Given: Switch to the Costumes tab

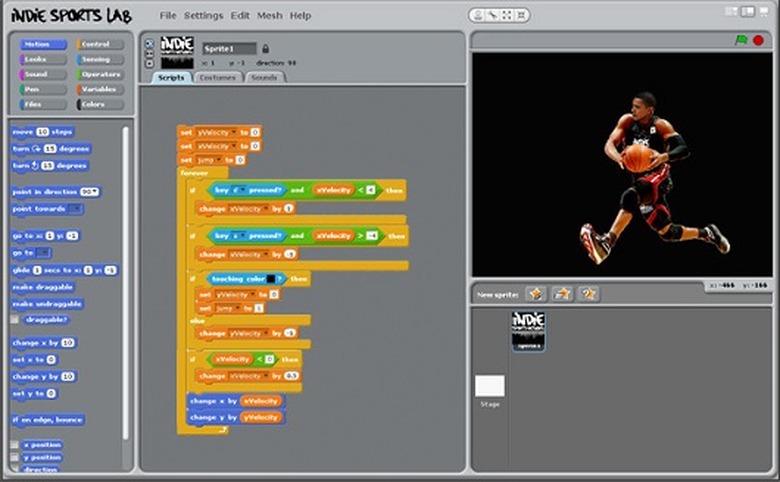Looking at the screenshot, I should point(217,77).
